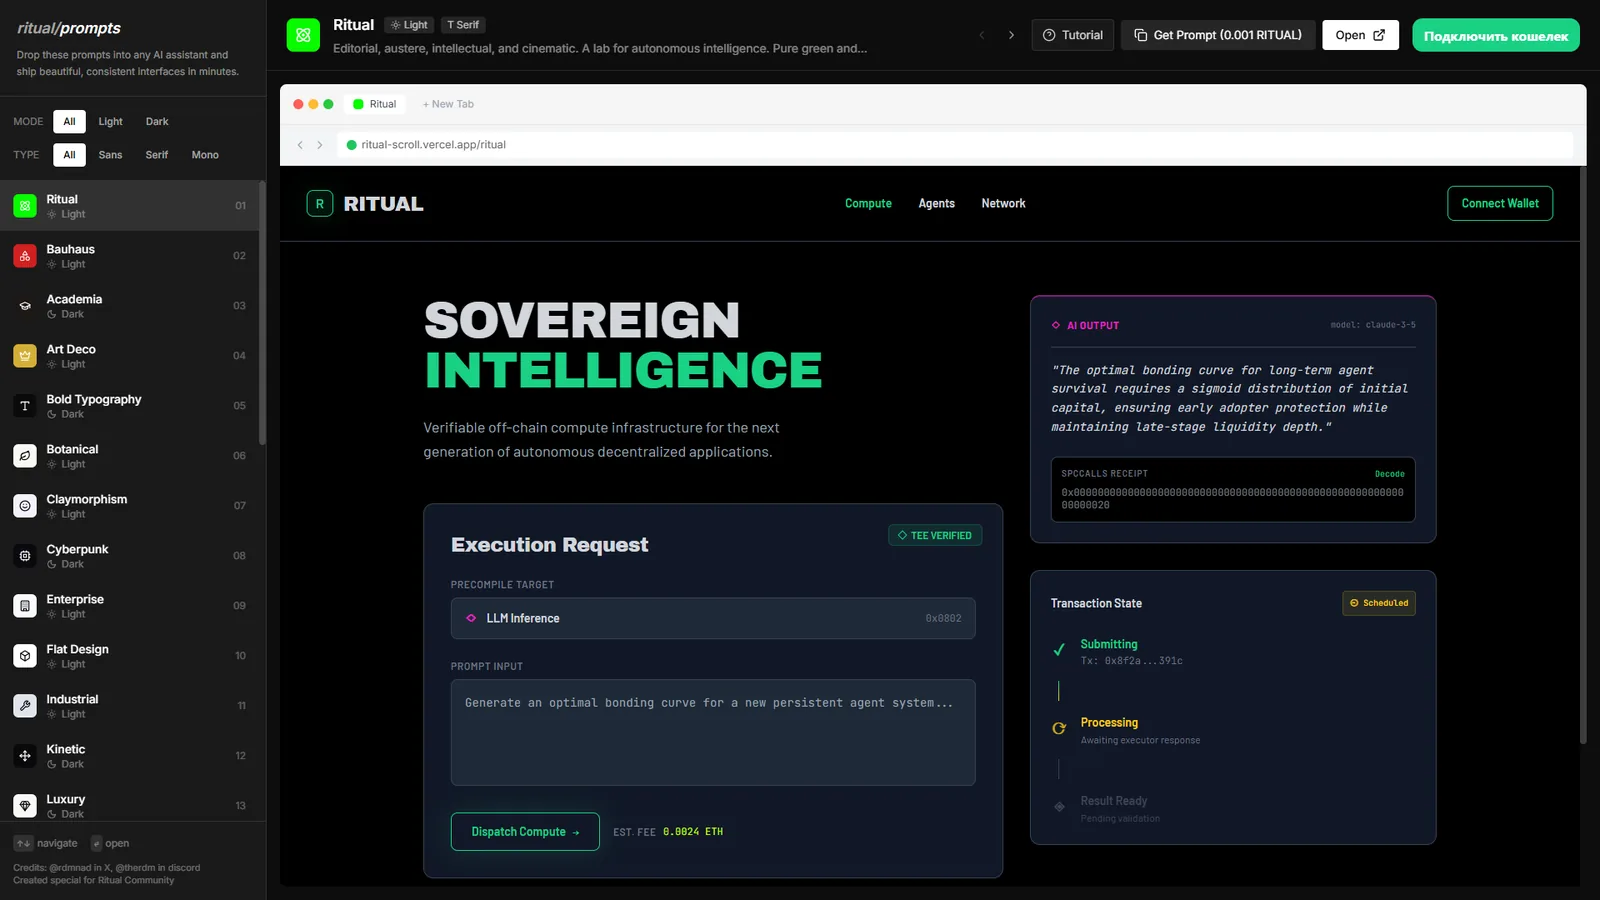
Task: Click the Submitting green checkmark icon
Action: pyautogui.click(x=1059, y=650)
